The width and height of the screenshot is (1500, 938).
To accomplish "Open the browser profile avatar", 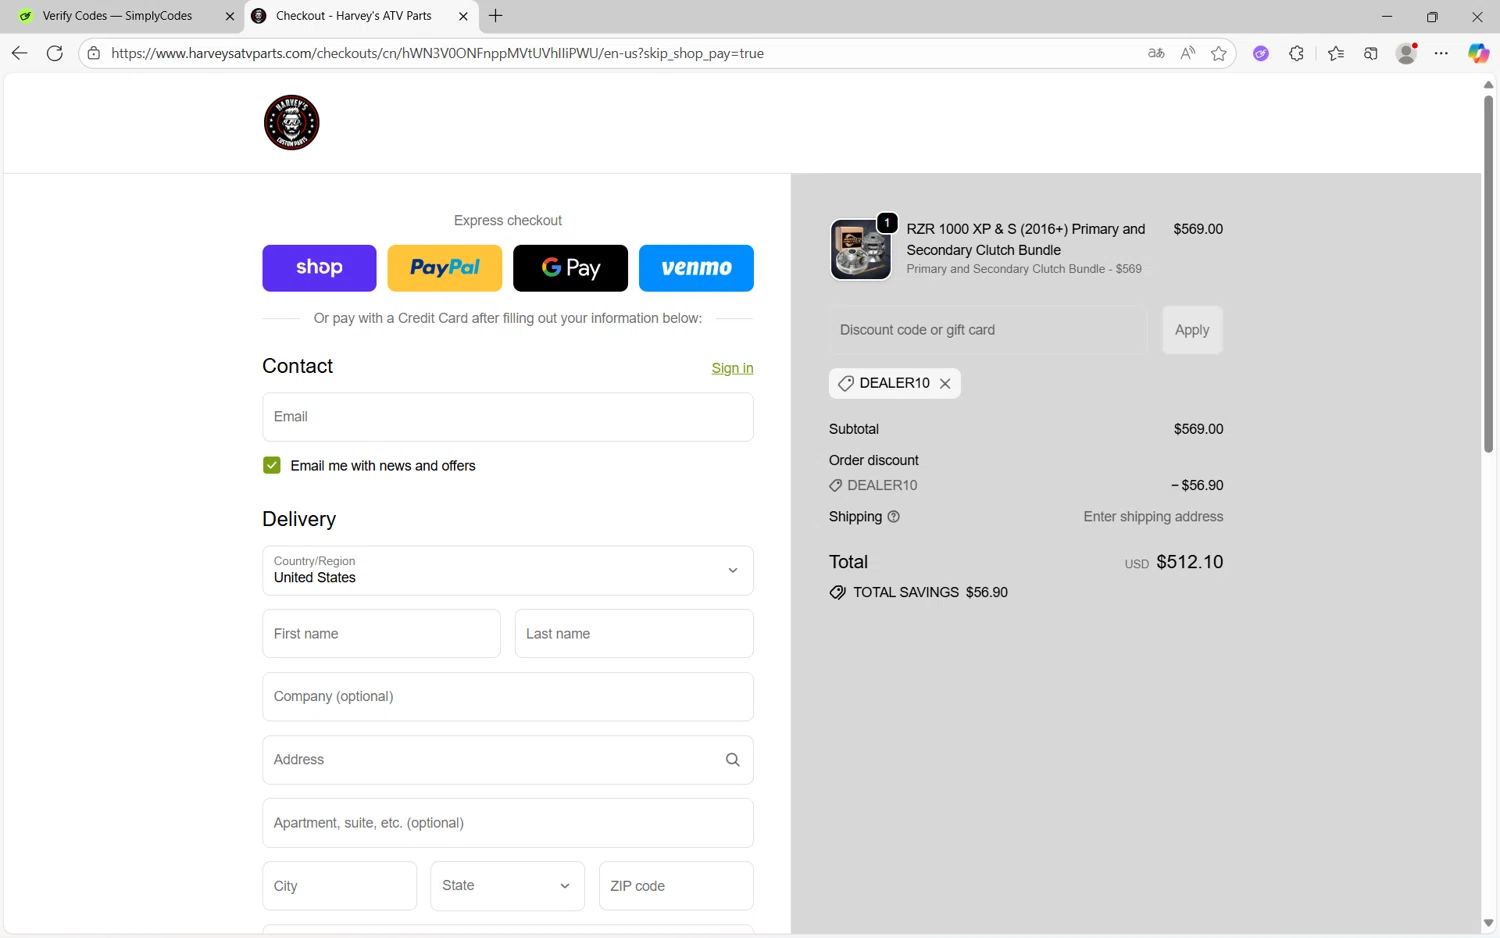I will coord(1407,53).
